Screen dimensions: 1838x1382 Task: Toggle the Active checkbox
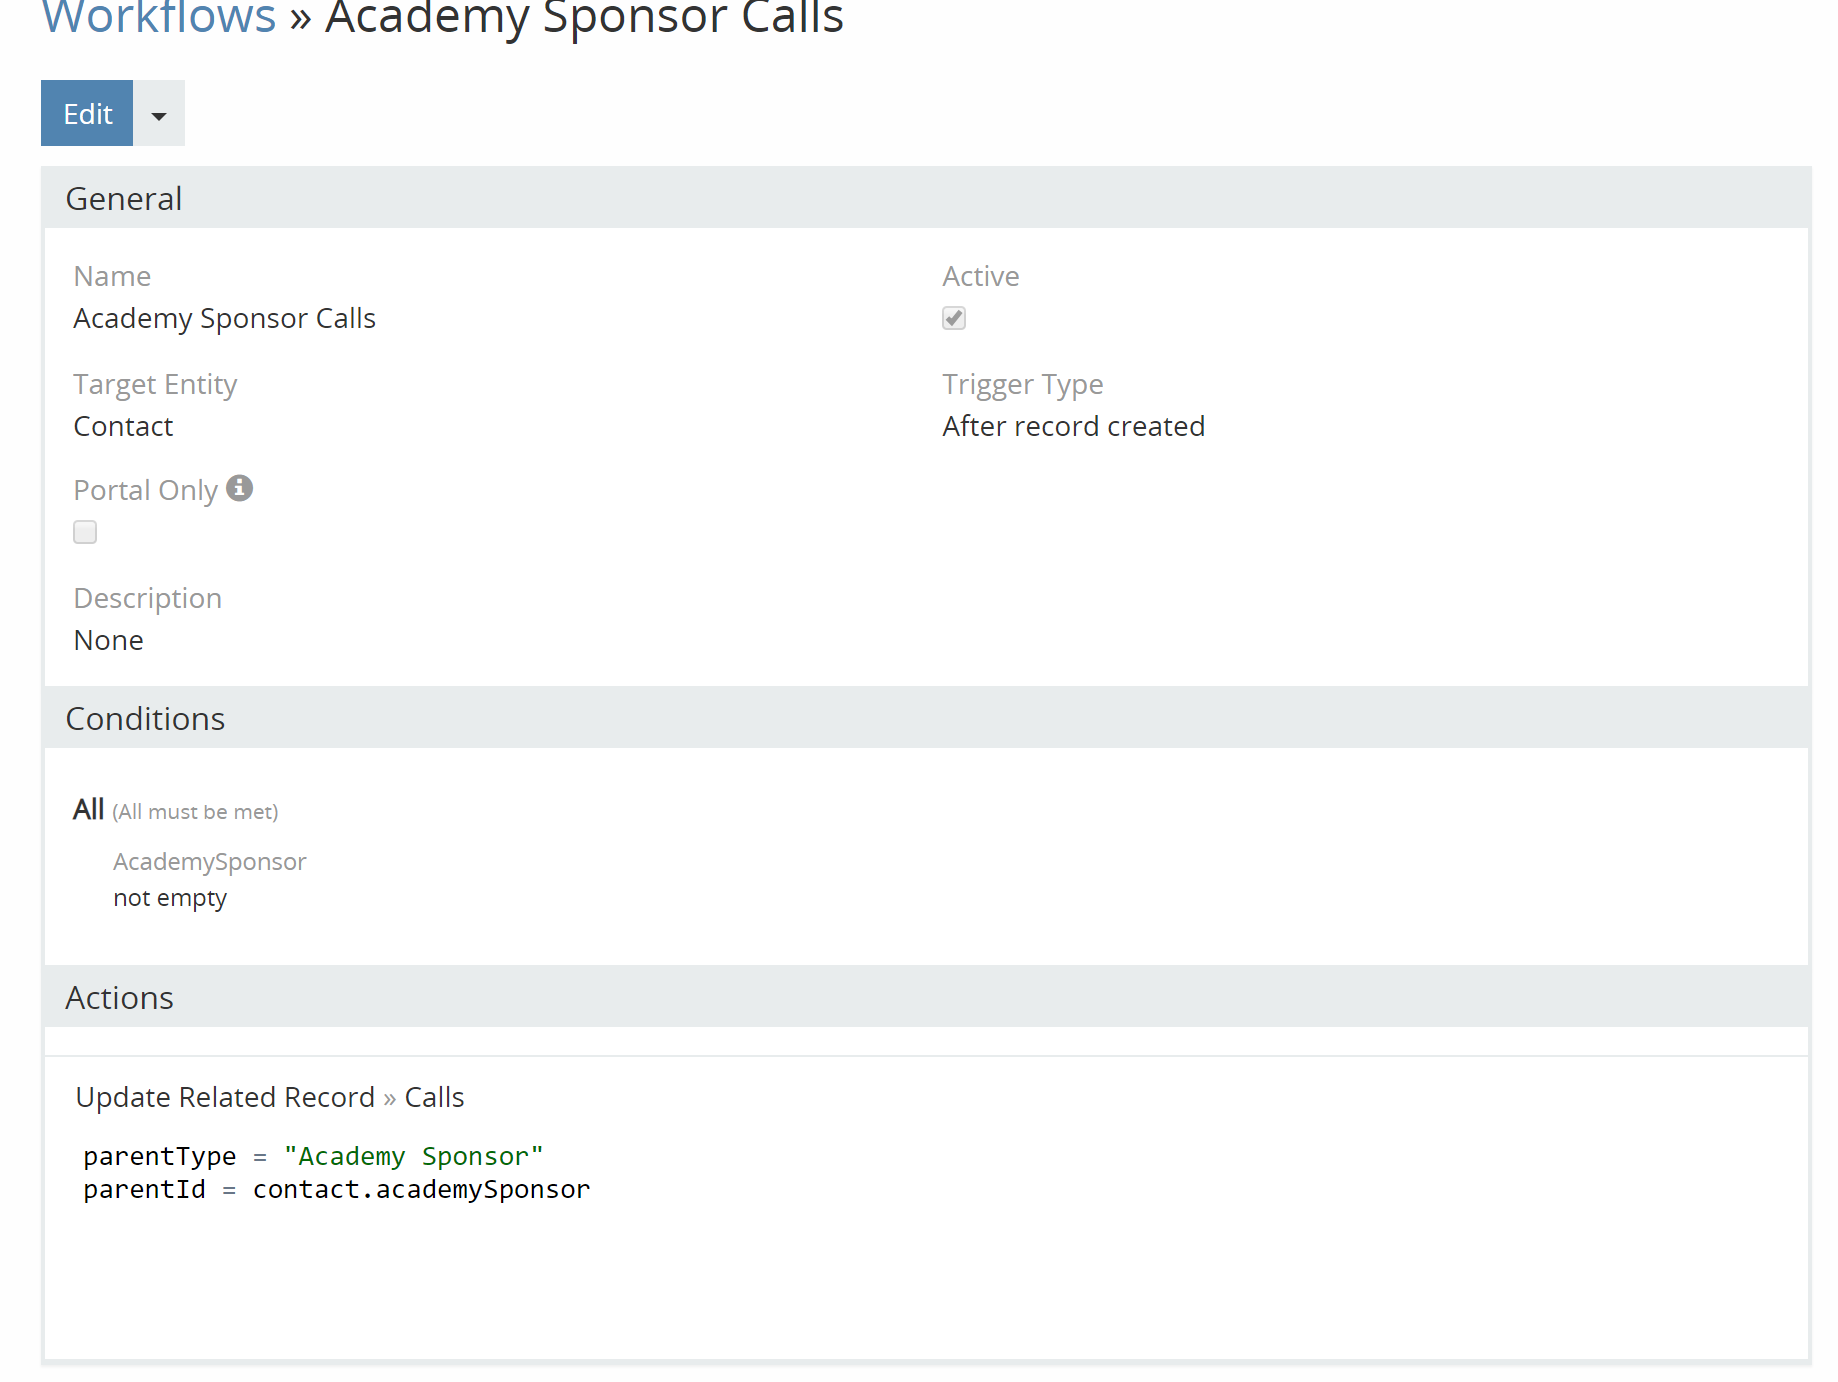point(954,318)
